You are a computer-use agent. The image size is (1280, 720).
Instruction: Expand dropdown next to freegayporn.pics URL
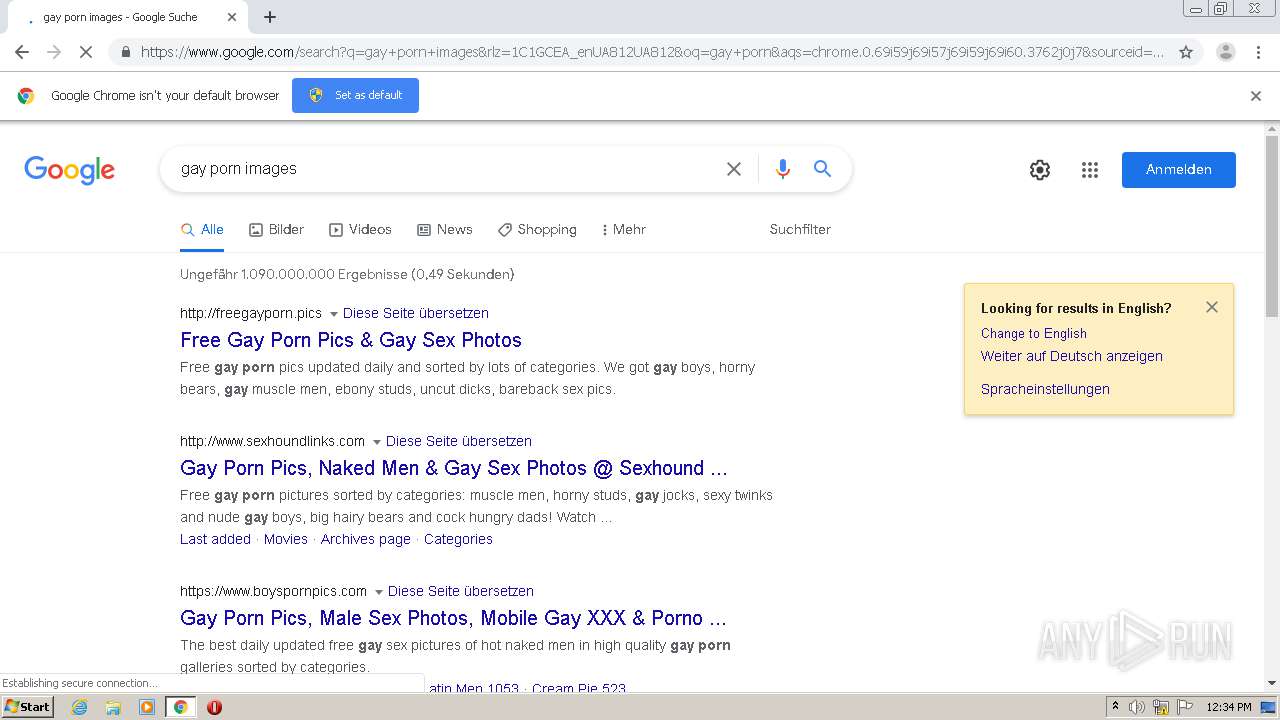tap(334, 314)
